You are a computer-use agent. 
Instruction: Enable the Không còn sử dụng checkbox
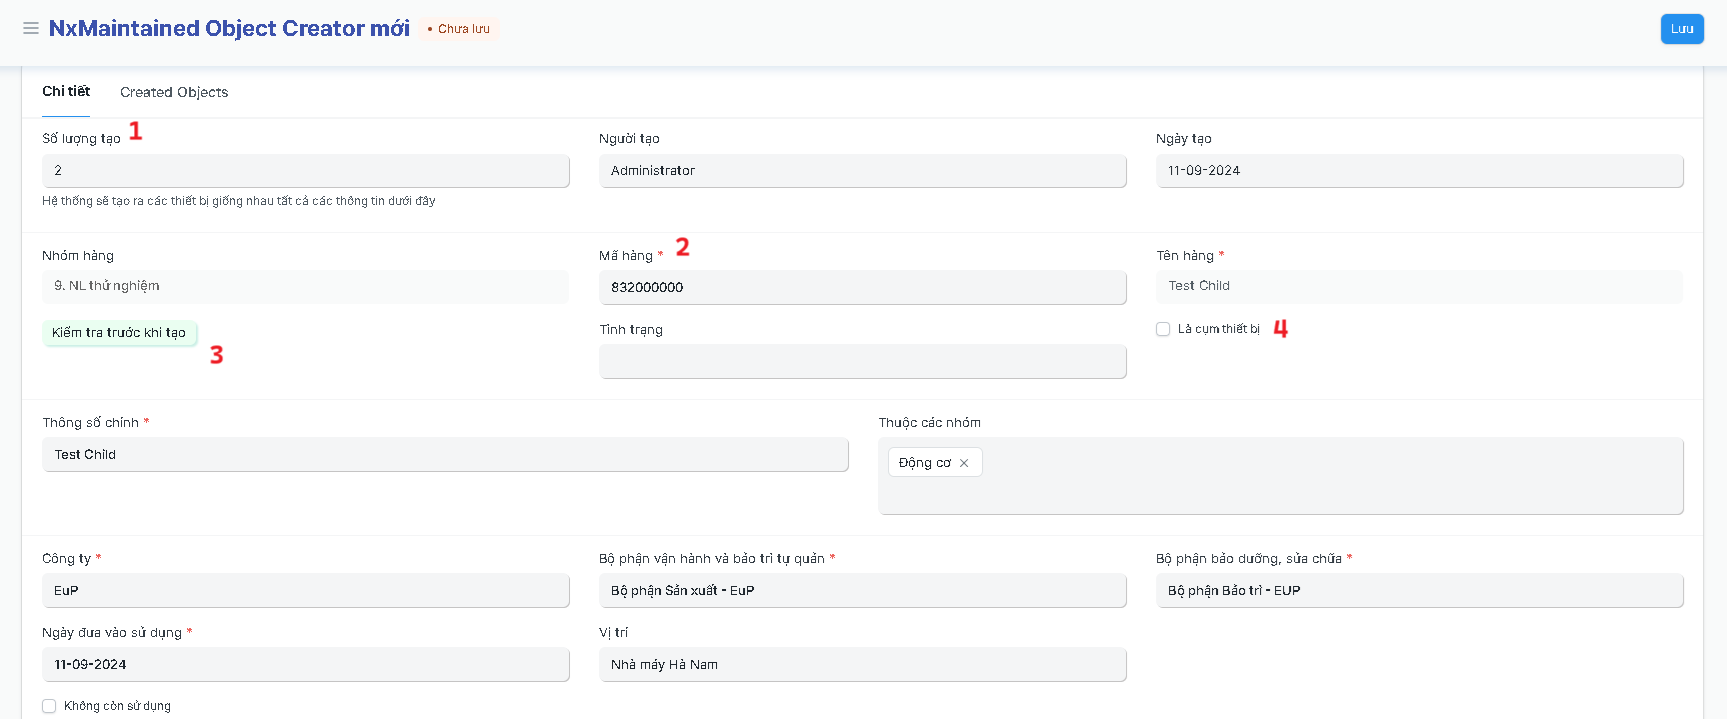coord(49,706)
